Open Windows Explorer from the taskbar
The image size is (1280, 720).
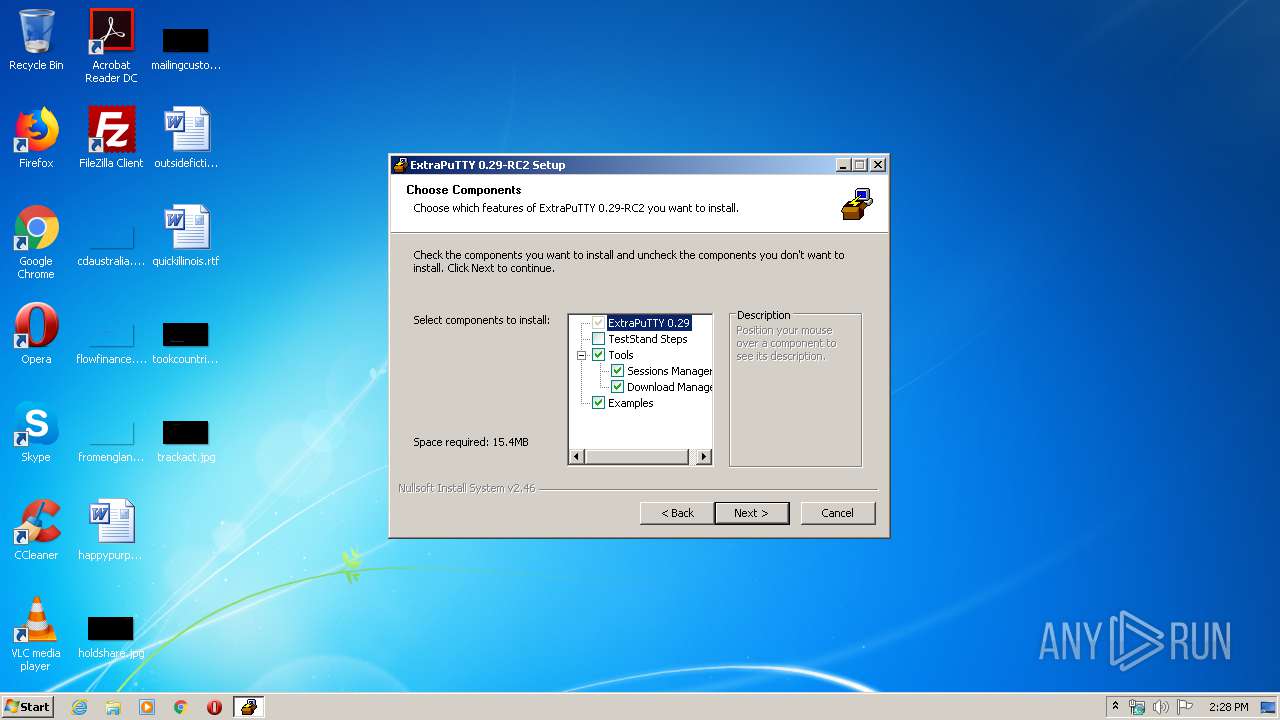pyautogui.click(x=113, y=707)
